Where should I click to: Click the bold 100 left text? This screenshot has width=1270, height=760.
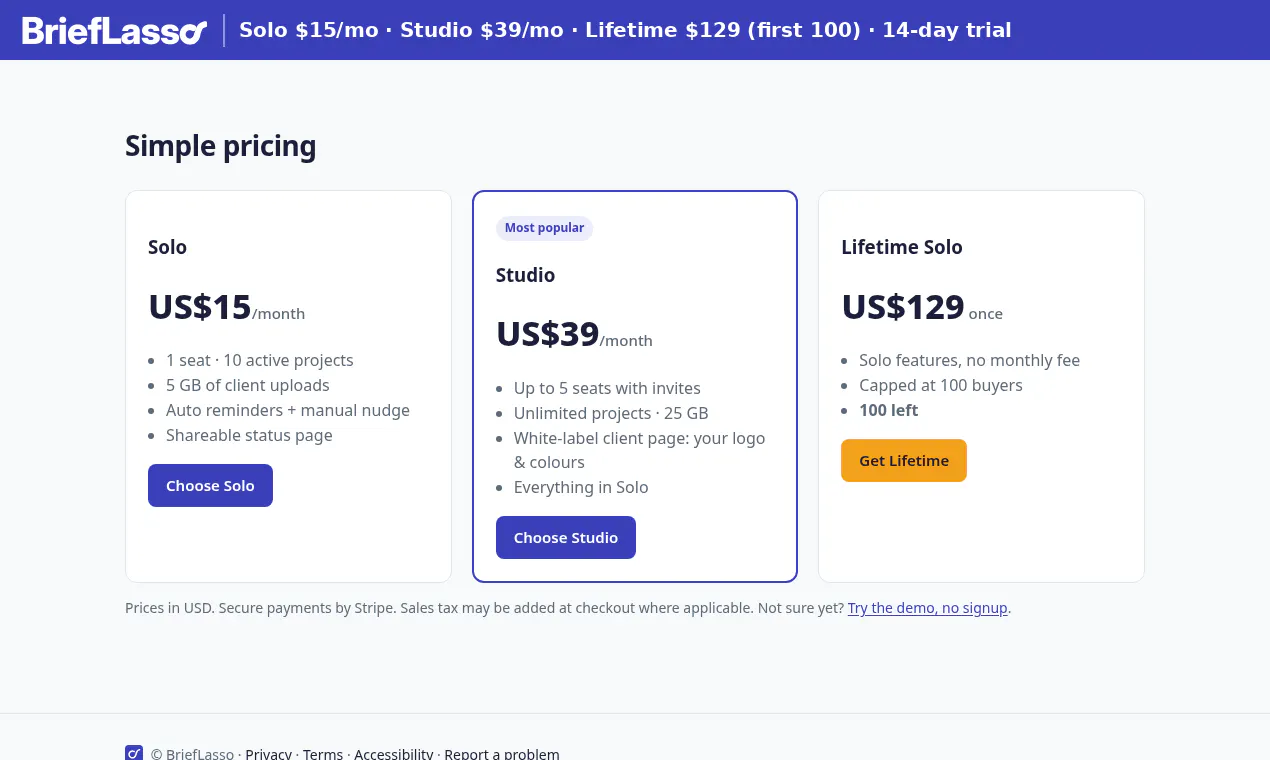point(888,410)
